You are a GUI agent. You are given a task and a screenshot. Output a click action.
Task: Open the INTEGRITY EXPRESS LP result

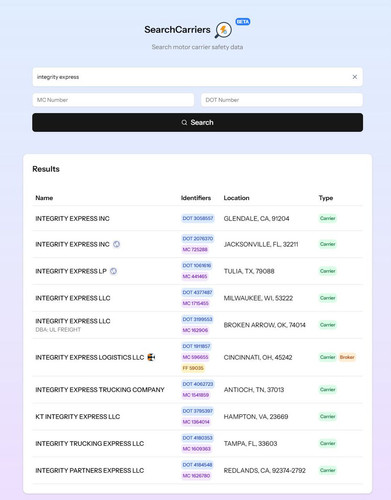coord(71,271)
